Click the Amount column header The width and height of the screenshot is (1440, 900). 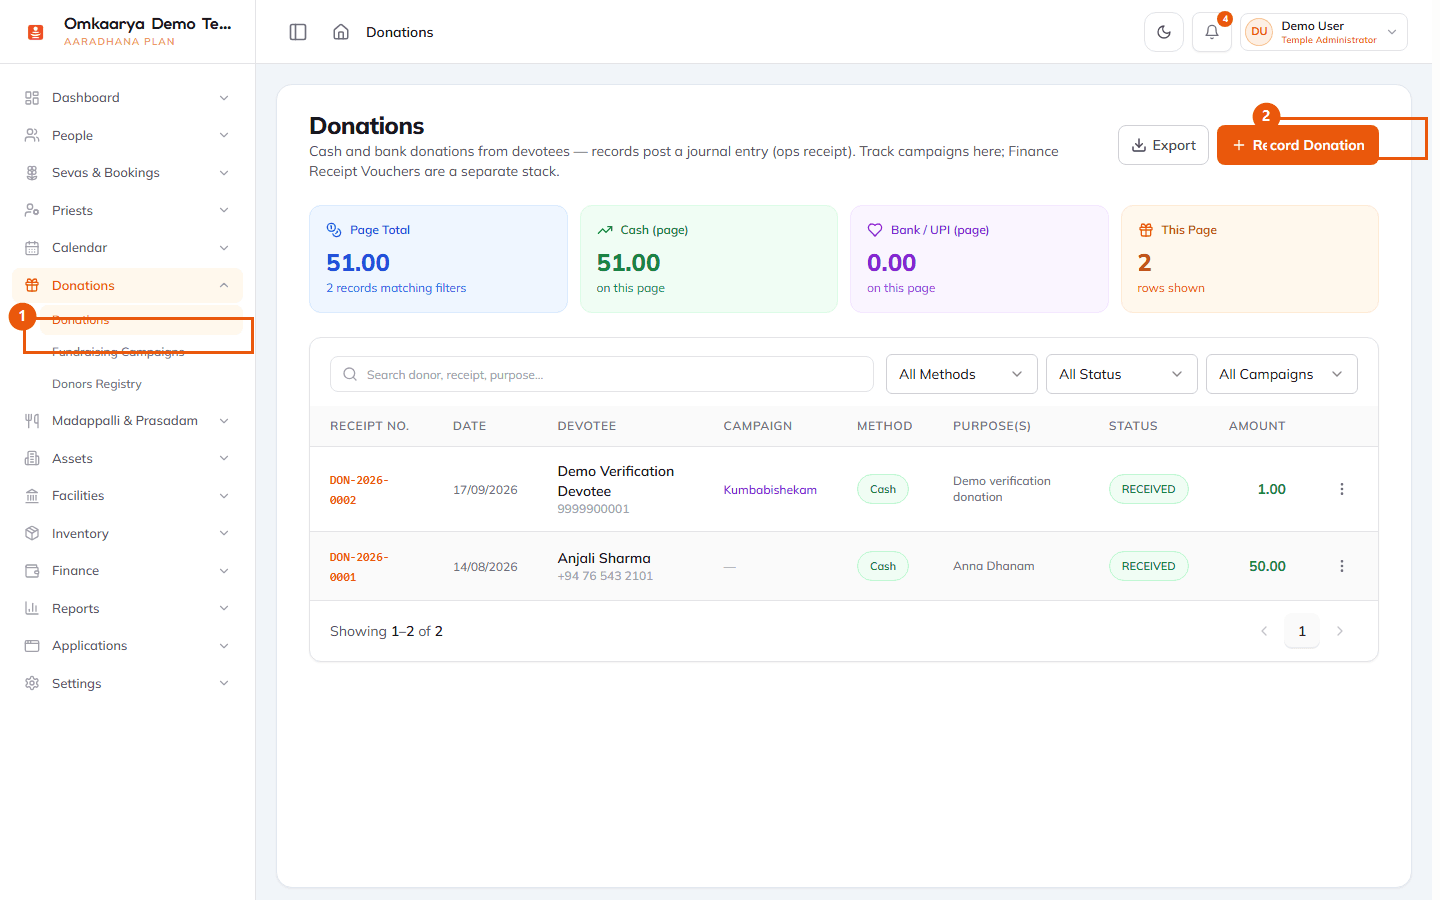(1257, 426)
